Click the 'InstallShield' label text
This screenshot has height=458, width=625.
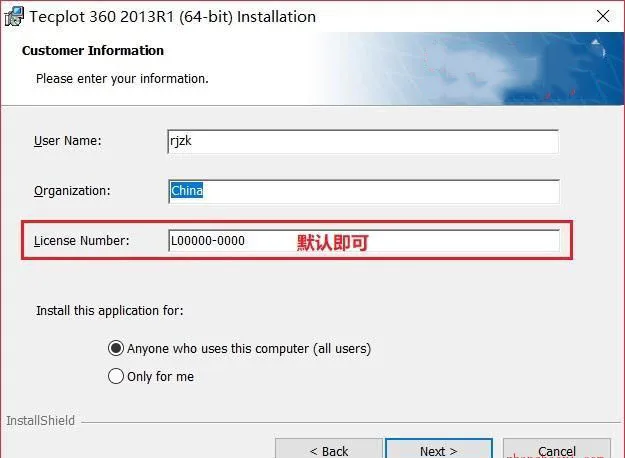41,421
